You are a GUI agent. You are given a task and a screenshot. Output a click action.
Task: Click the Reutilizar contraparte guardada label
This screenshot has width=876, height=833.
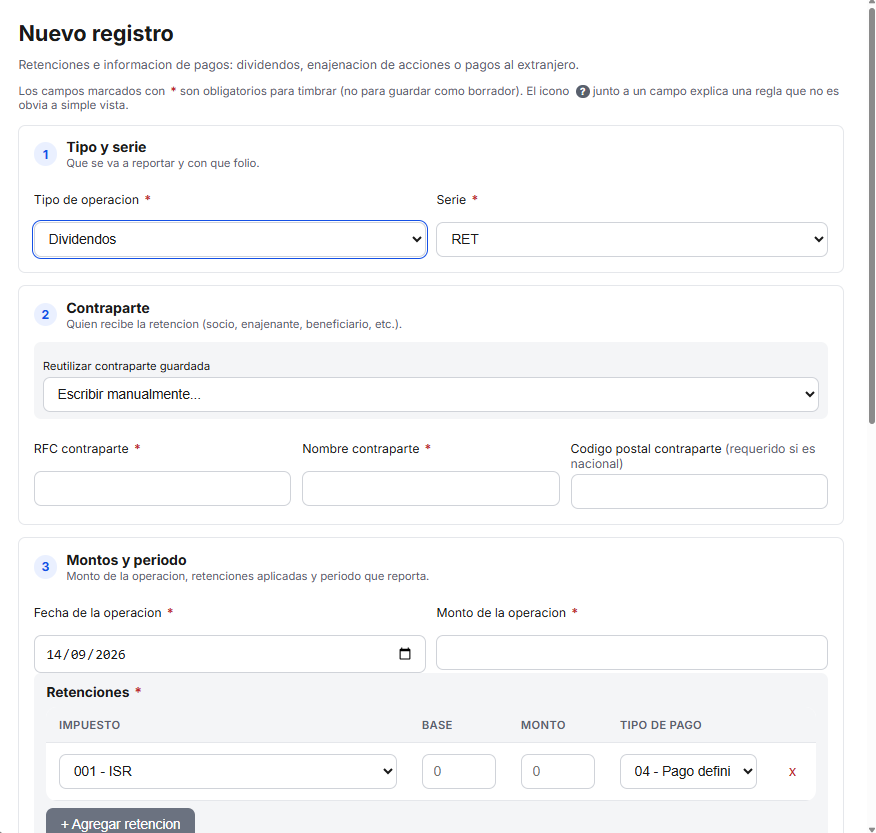[x=126, y=366]
